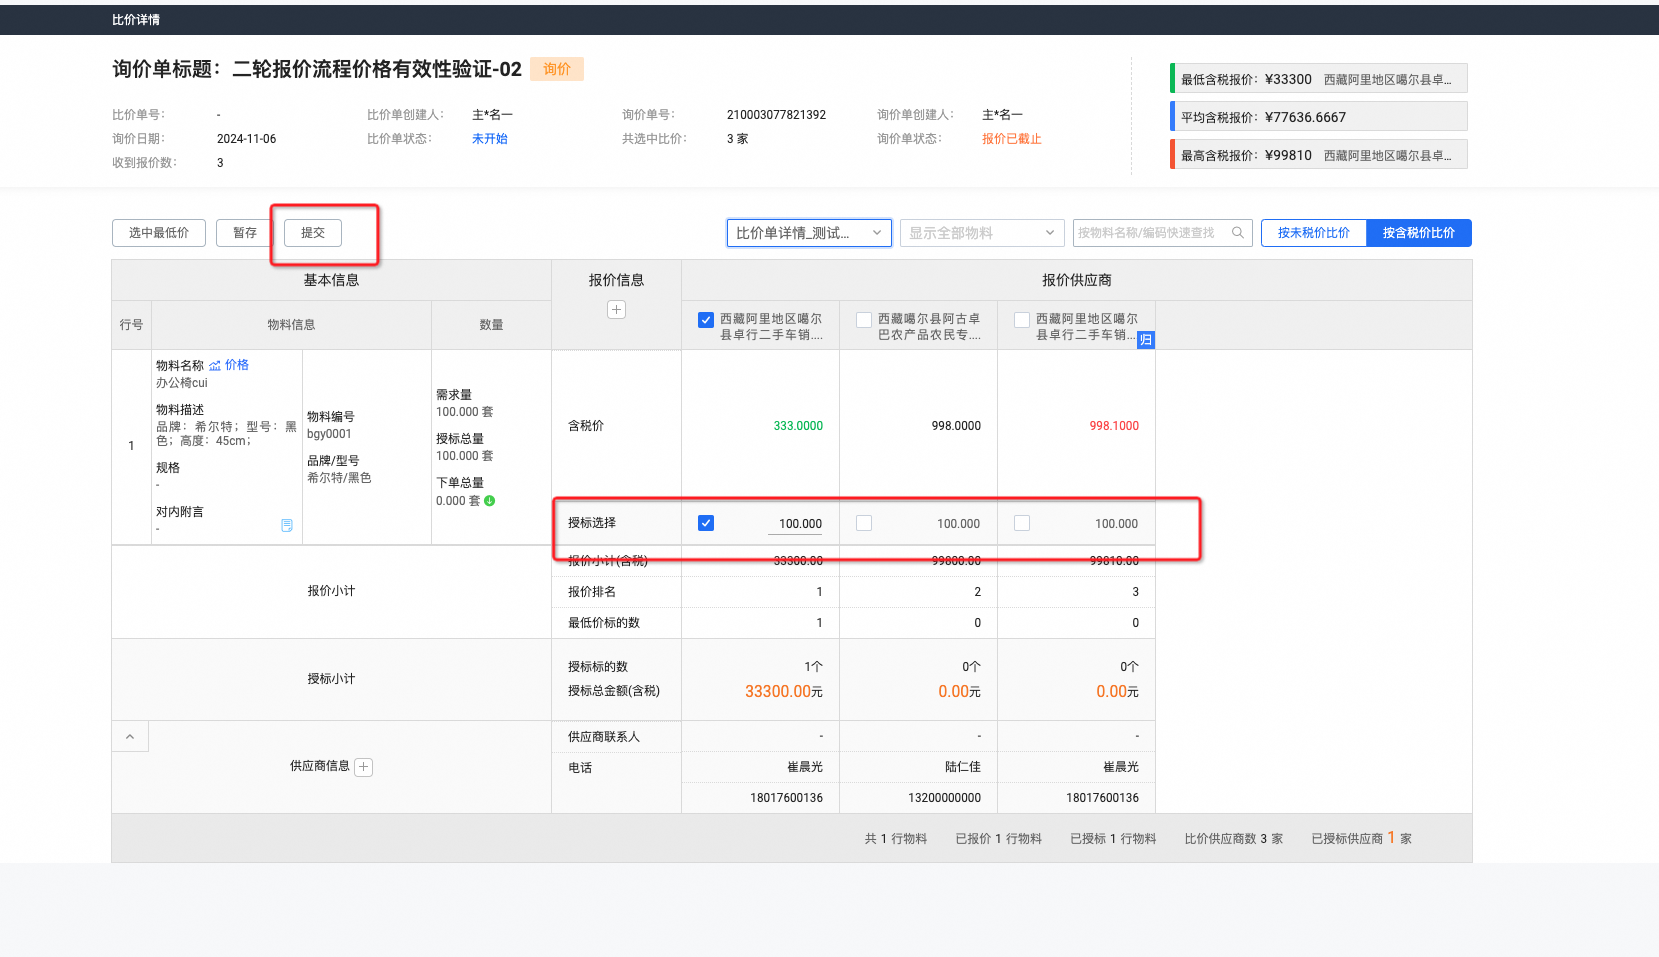The height and width of the screenshot is (957, 1659).
Task: Click the 基本信息 column header
Action: point(331,281)
